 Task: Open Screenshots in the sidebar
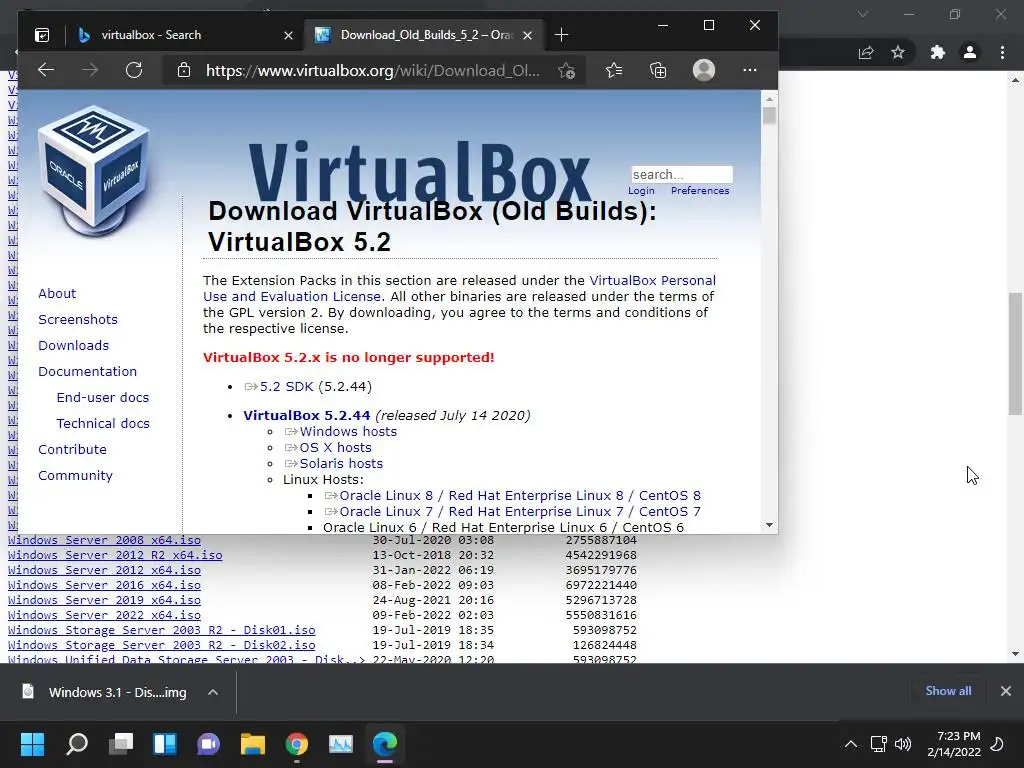(78, 319)
